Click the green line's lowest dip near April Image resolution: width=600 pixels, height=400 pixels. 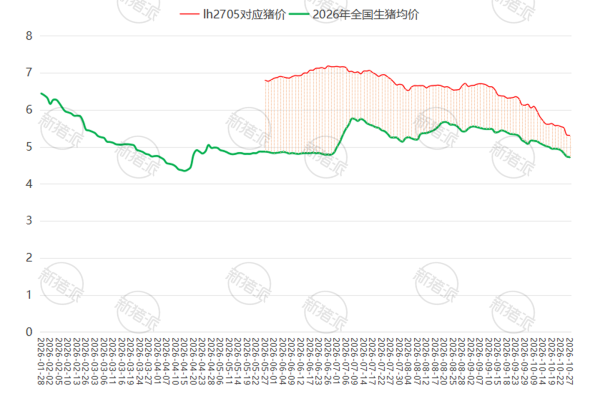coord(185,171)
